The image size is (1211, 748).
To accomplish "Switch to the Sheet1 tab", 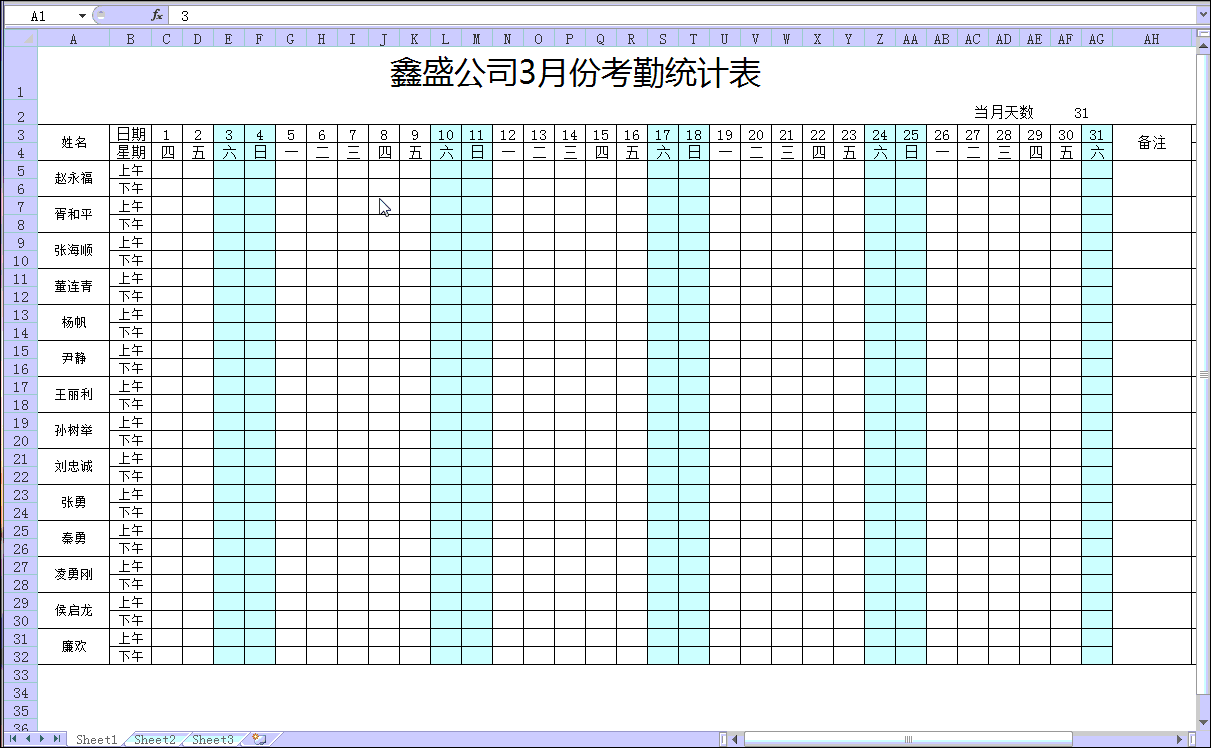I will [97, 740].
